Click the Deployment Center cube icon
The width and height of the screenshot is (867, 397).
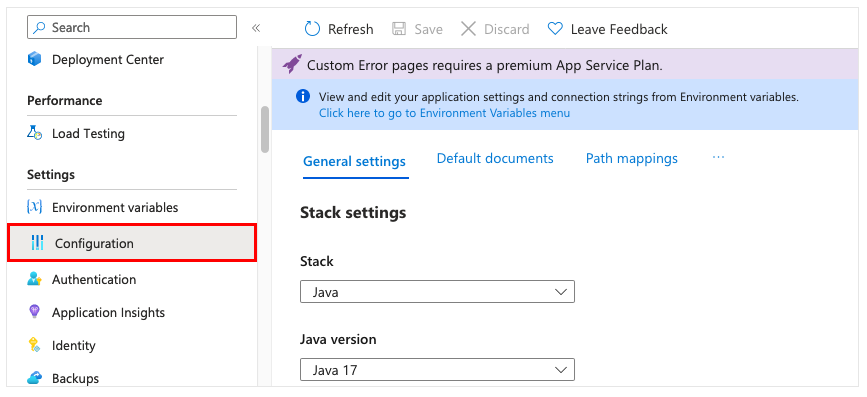coord(35,59)
